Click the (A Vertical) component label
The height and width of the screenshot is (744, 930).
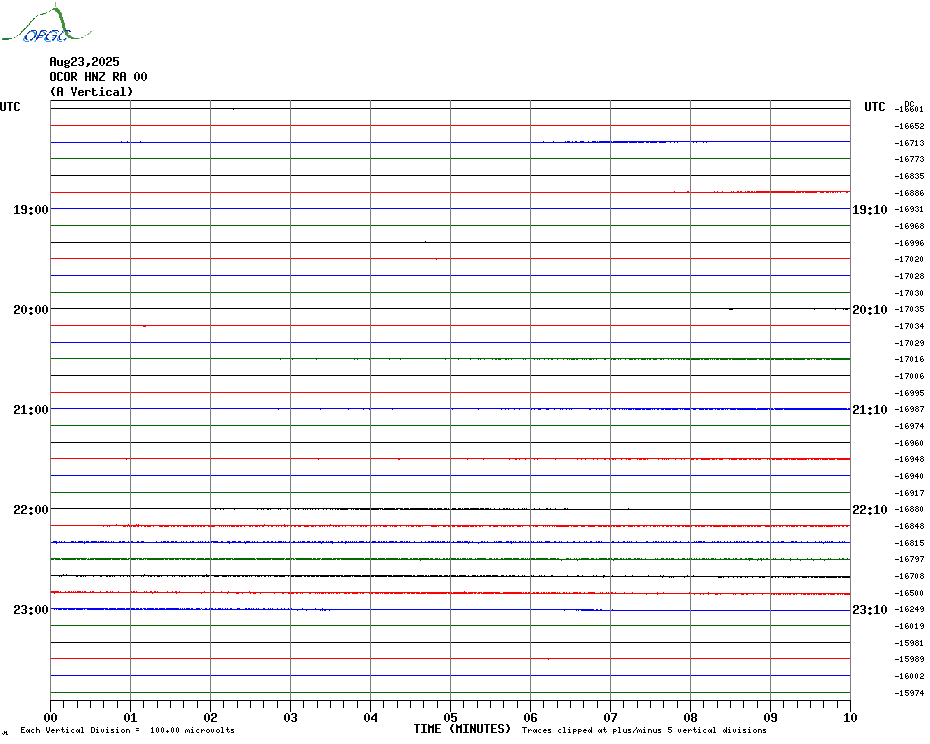[91, 91]
